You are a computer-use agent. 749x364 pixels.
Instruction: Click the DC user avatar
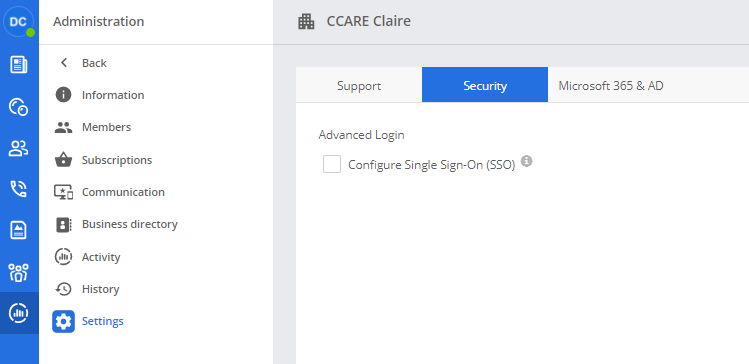pyautogui.click(x=18, y=21)
